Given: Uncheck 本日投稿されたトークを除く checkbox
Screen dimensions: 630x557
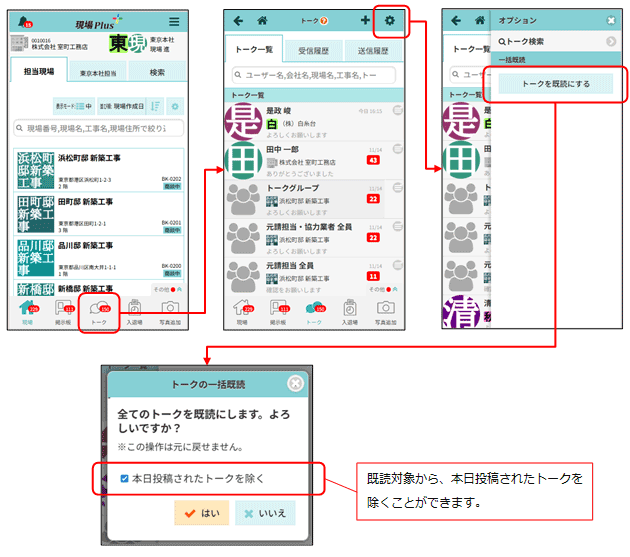Looking at the screenshot, I should click(x=124, y=479).
